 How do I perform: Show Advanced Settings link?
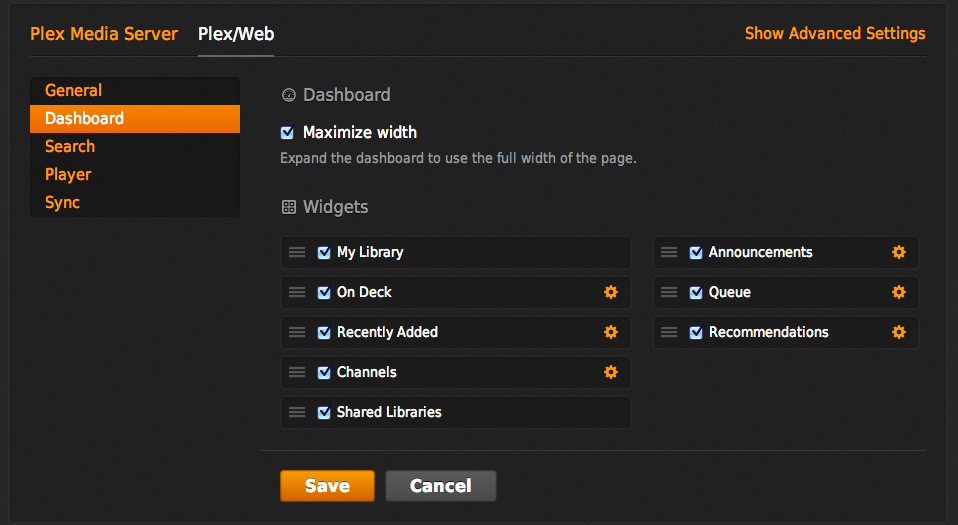coord(835,34)
